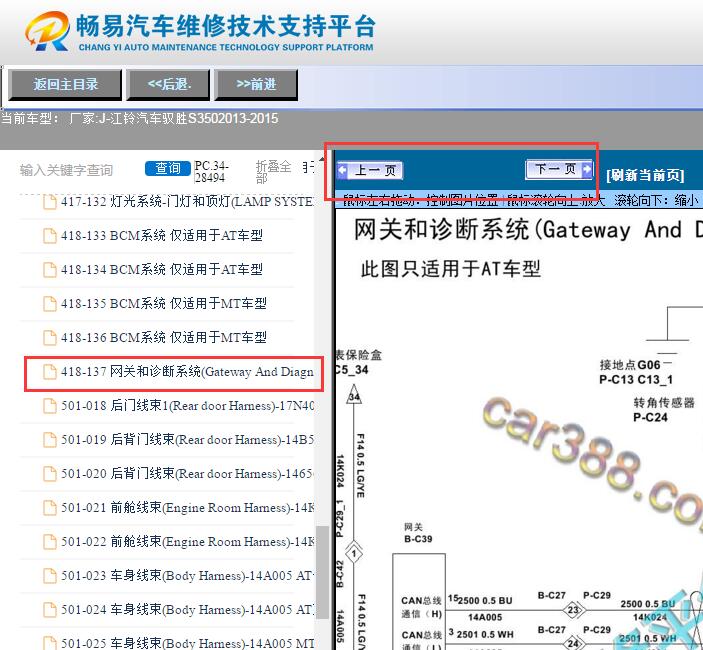
Task: Click the document icon beside 501-020
Action: 49,474
